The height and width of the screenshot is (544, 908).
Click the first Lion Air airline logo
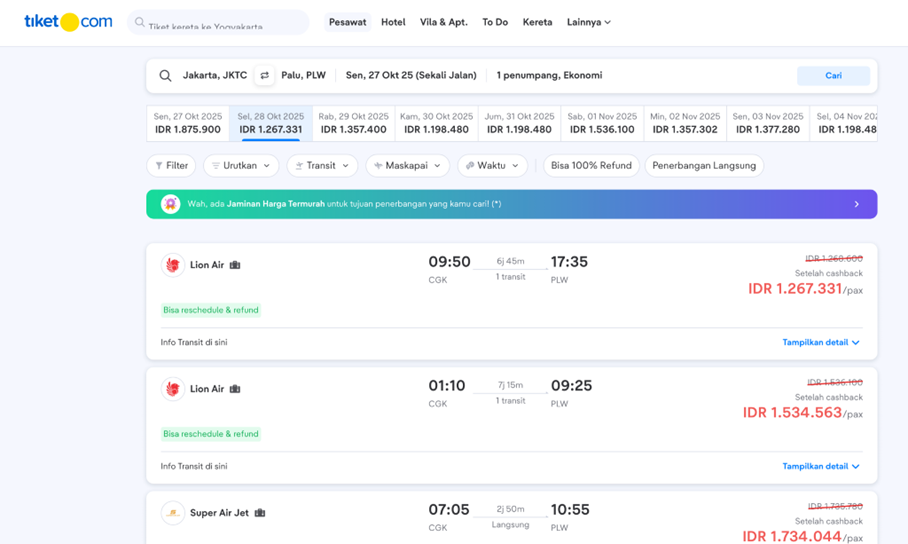pyautogui.click(x=173, y=265)
